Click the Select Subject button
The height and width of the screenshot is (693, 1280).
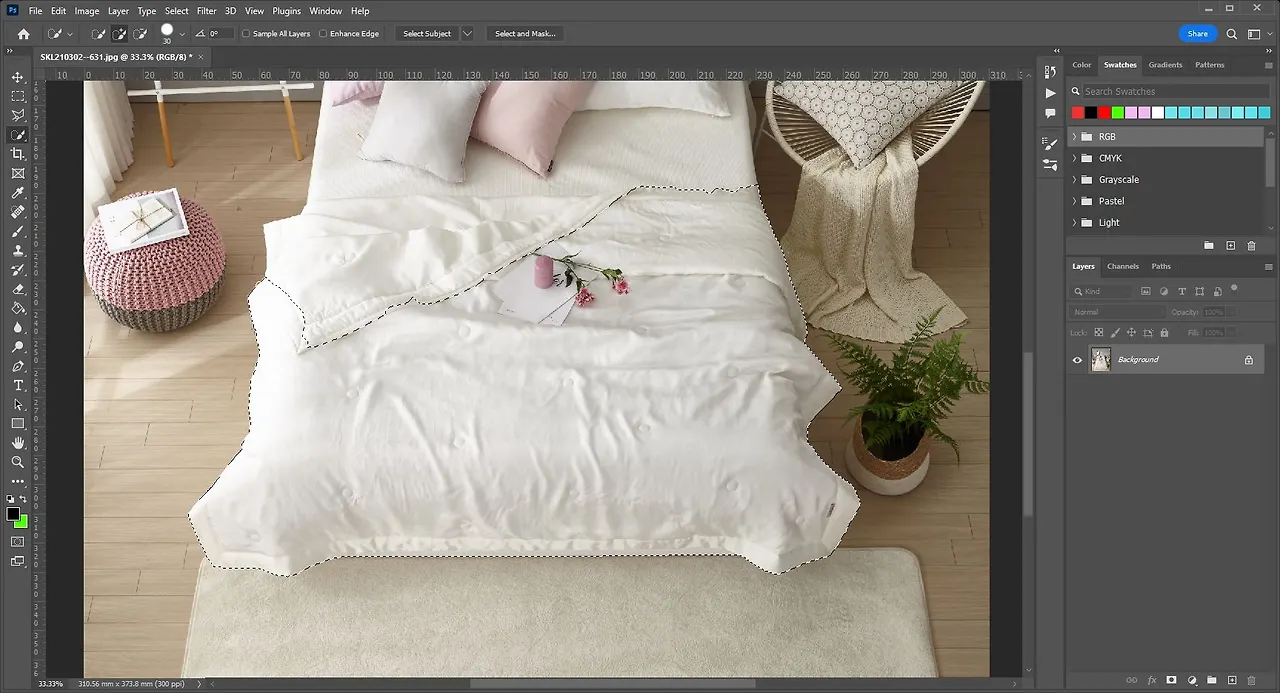point(427,34)
